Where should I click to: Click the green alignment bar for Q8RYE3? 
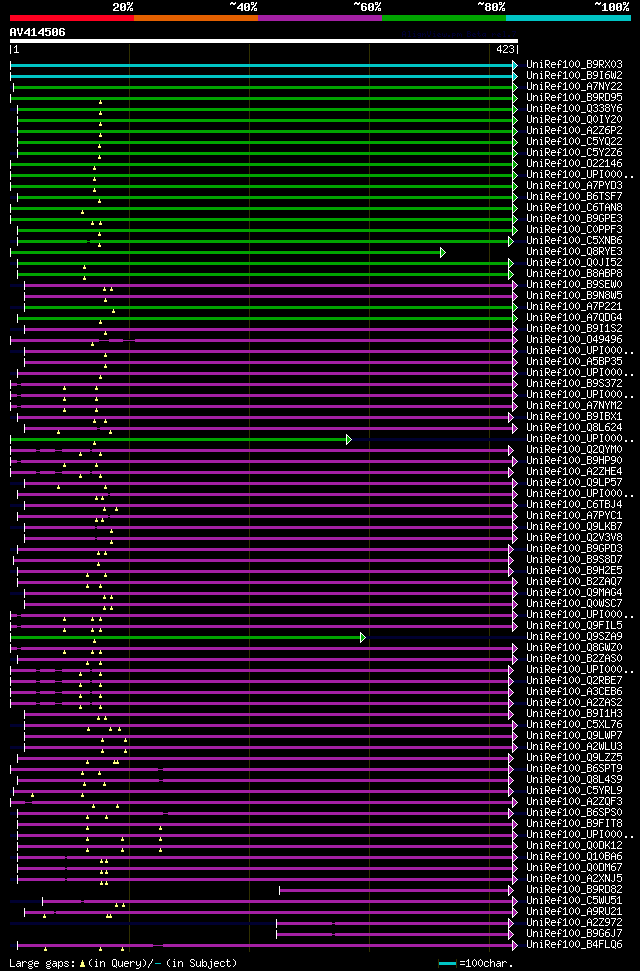click(228, 252)
